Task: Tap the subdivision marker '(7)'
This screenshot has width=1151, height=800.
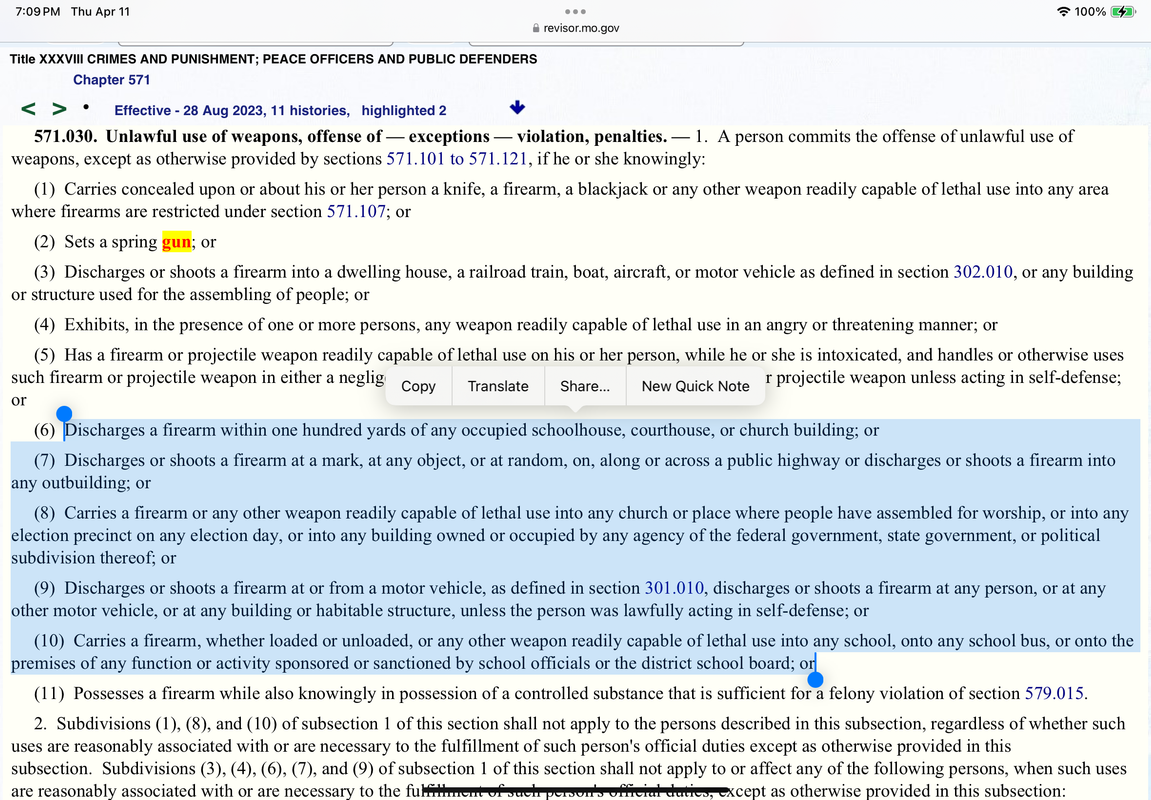Action: click(x=44, y=461)
